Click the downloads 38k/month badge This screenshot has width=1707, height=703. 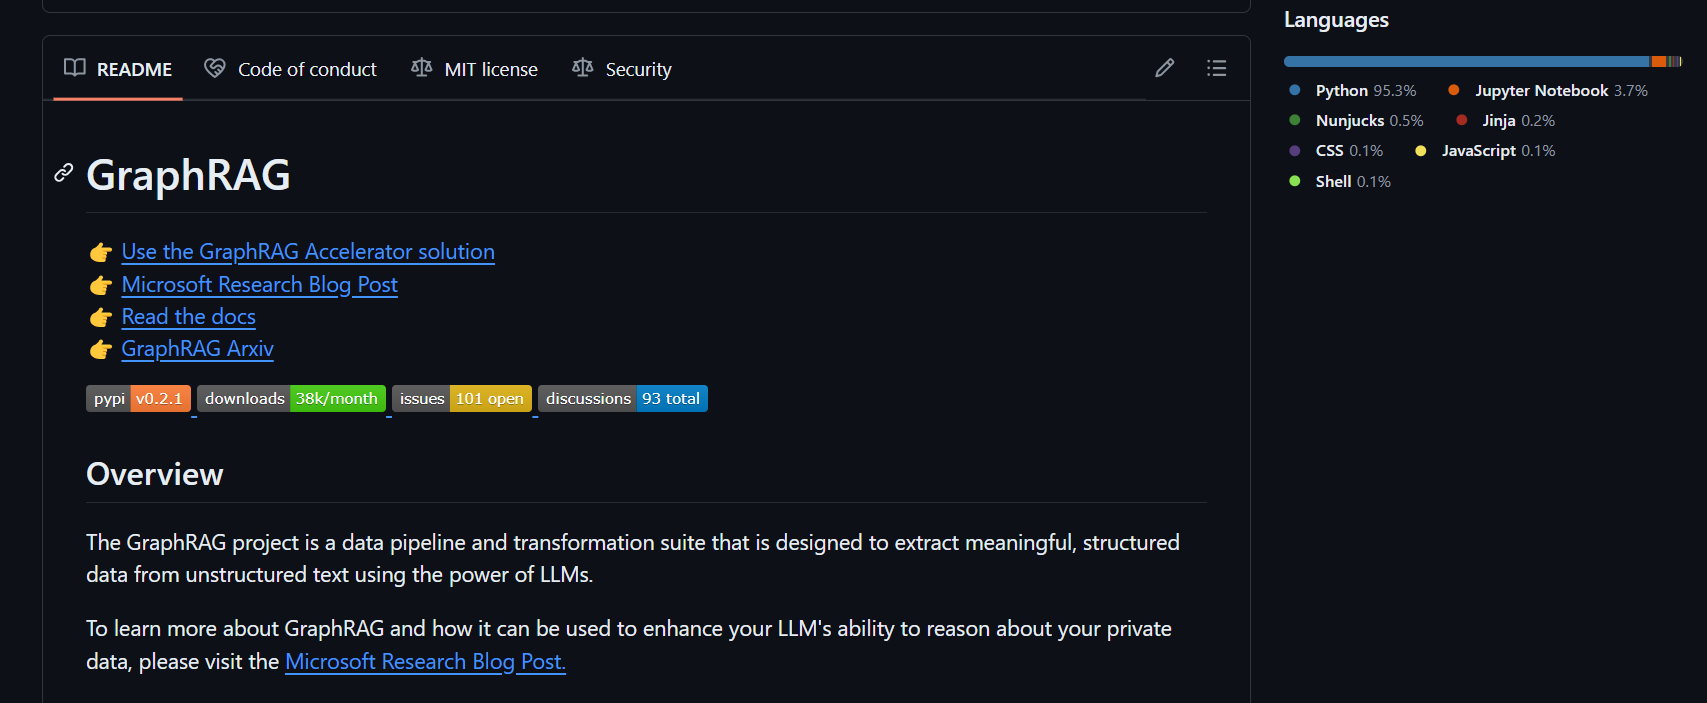[x=291, y=399]
